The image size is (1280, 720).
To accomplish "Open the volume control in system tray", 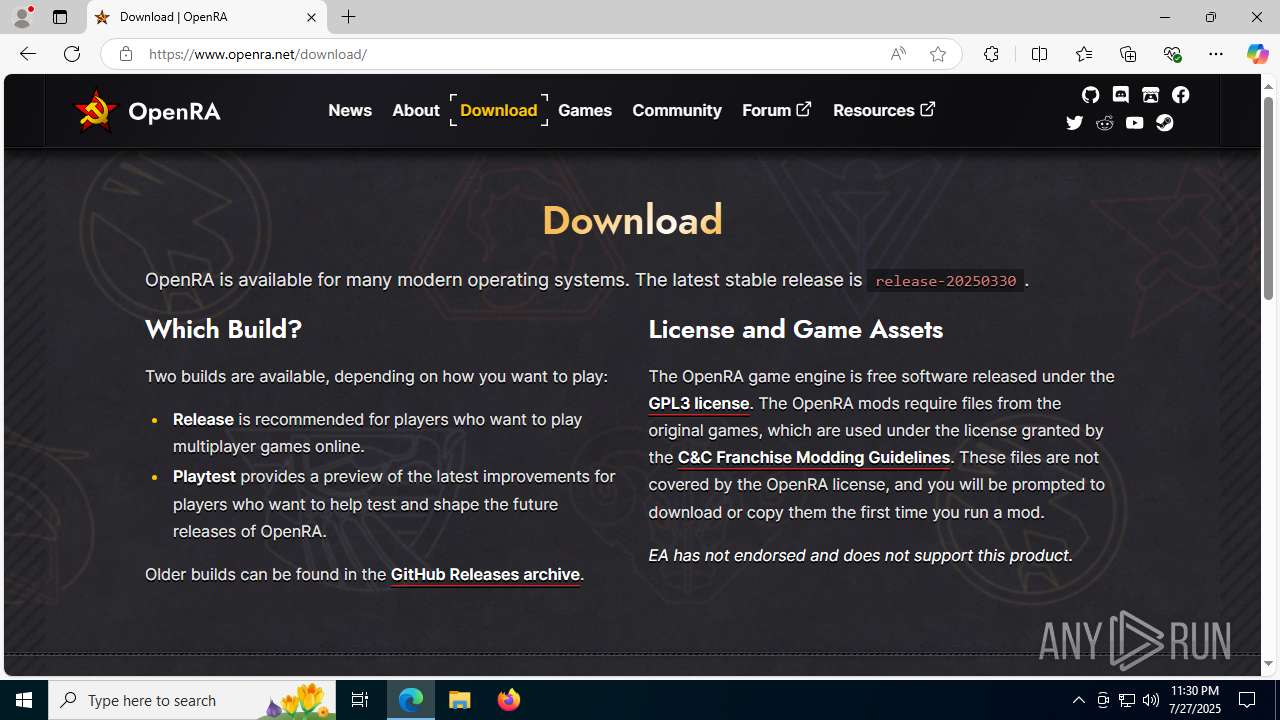I will click(1150, 700).
